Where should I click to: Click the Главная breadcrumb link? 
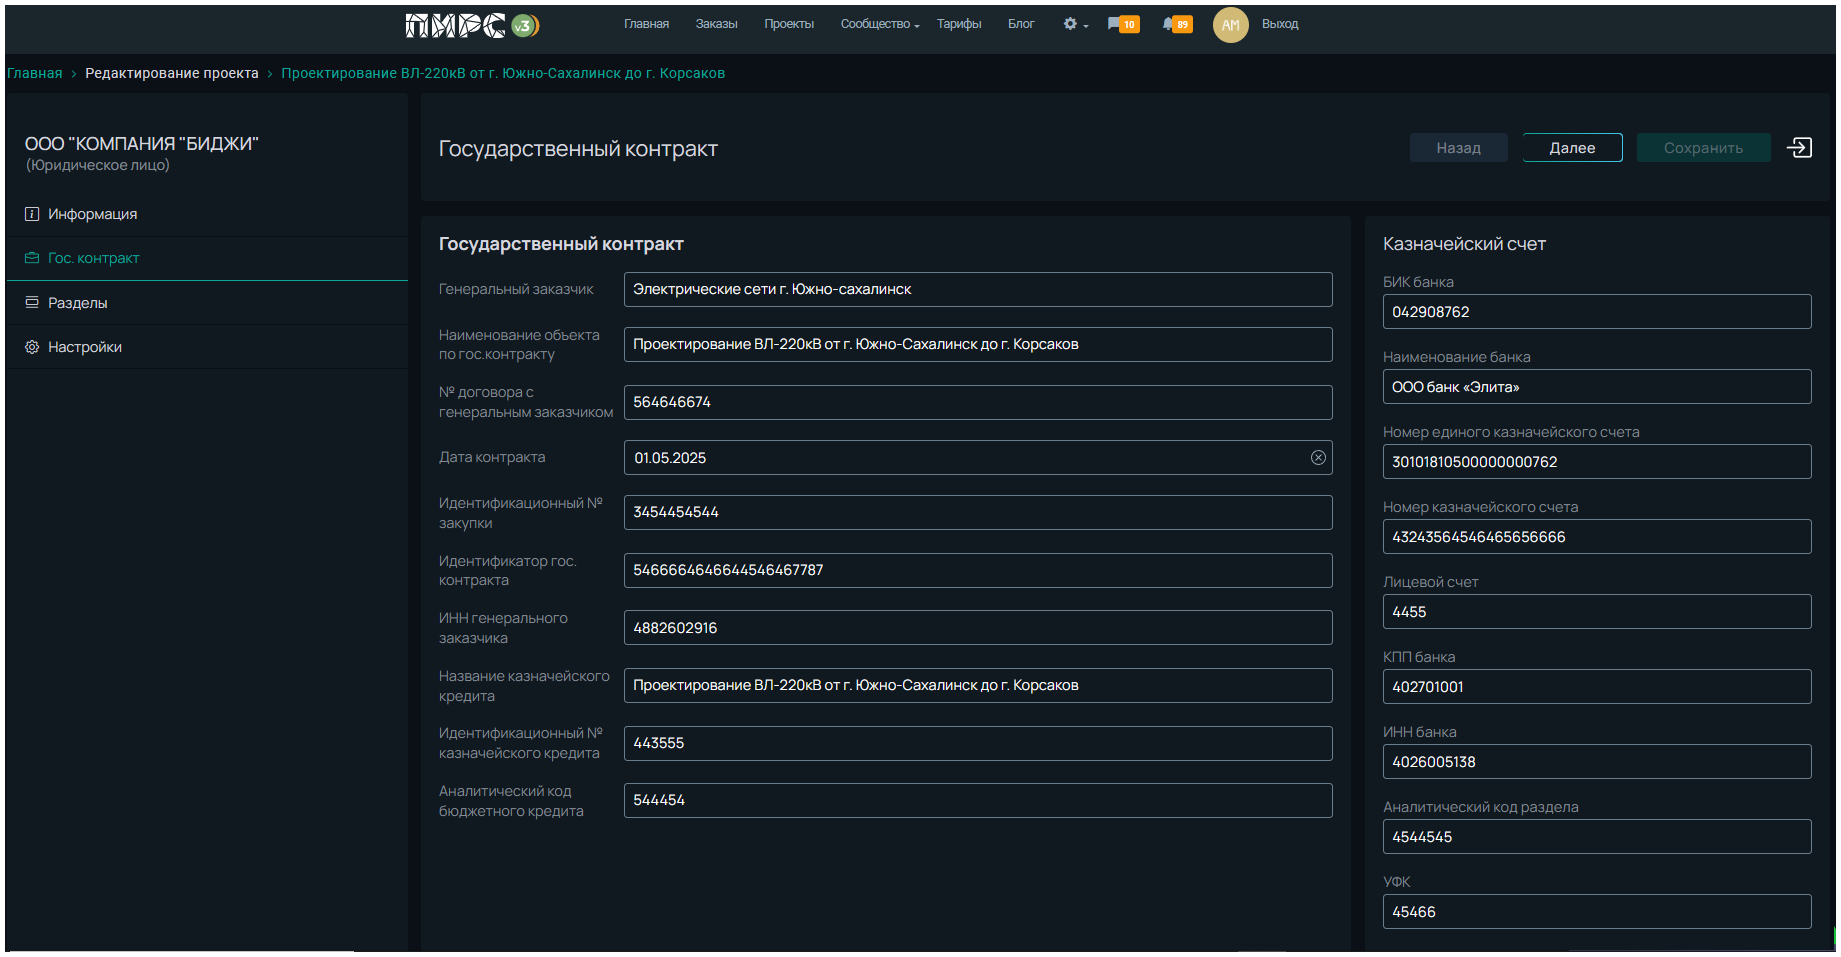coord(34,73)
